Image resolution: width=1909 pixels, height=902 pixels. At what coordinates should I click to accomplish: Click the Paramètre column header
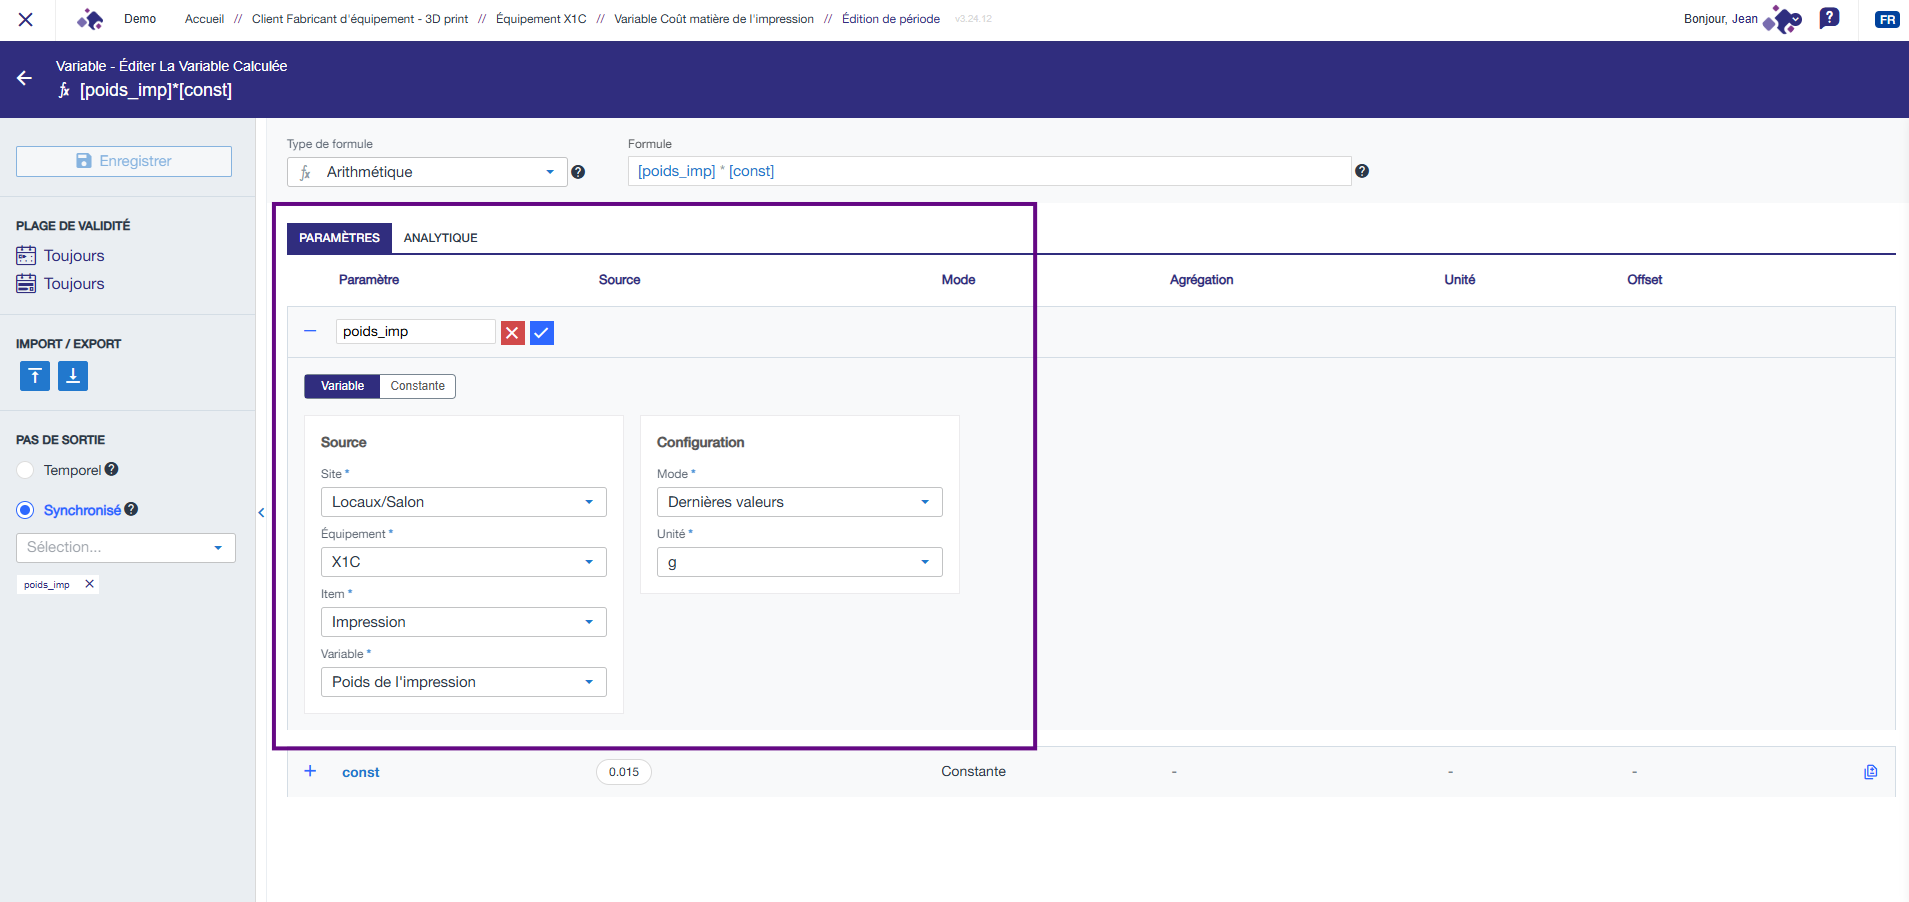(x=369, y=280)
